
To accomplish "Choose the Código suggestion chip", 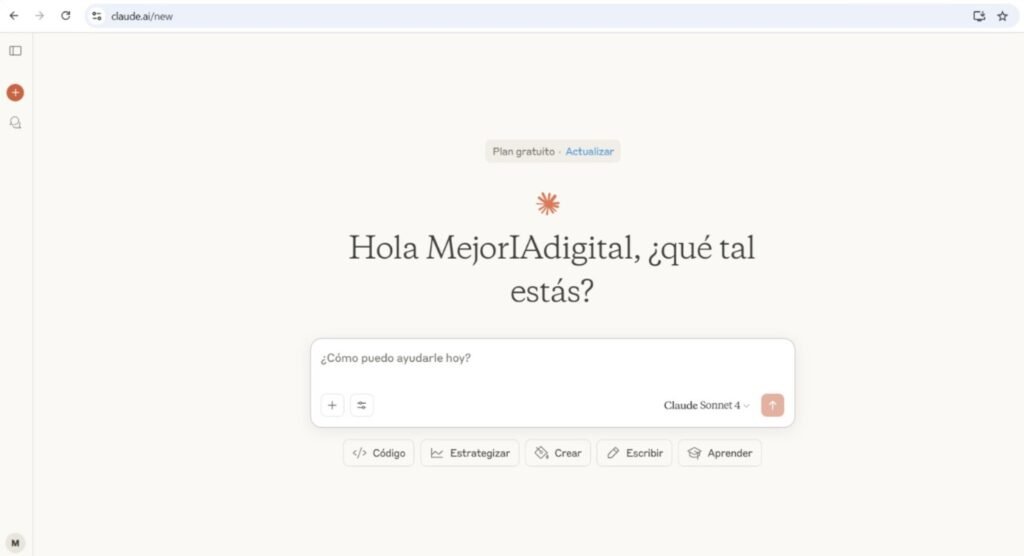I will coord(379,453).
